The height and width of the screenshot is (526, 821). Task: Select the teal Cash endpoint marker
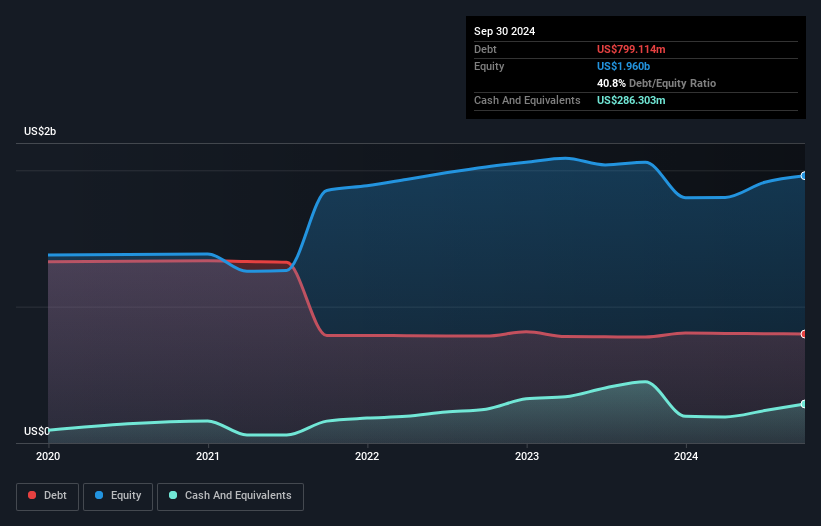804,404
